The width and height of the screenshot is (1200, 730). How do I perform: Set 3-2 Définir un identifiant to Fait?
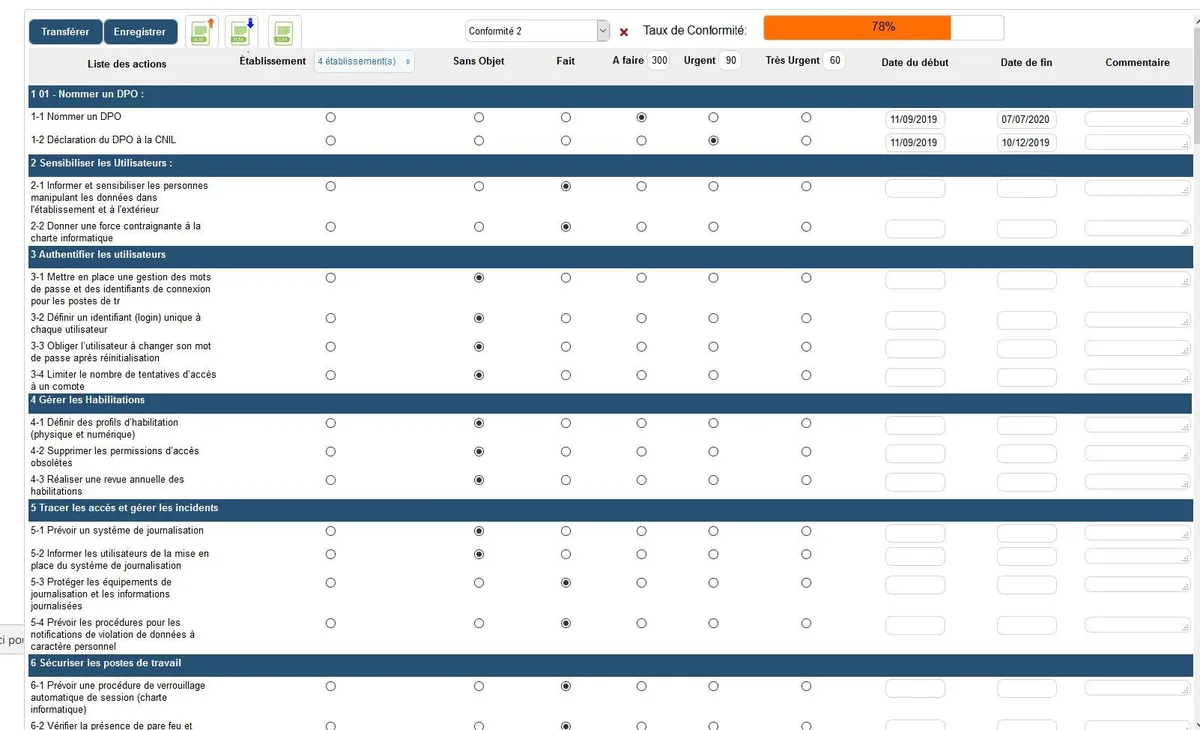click(566, 318)
